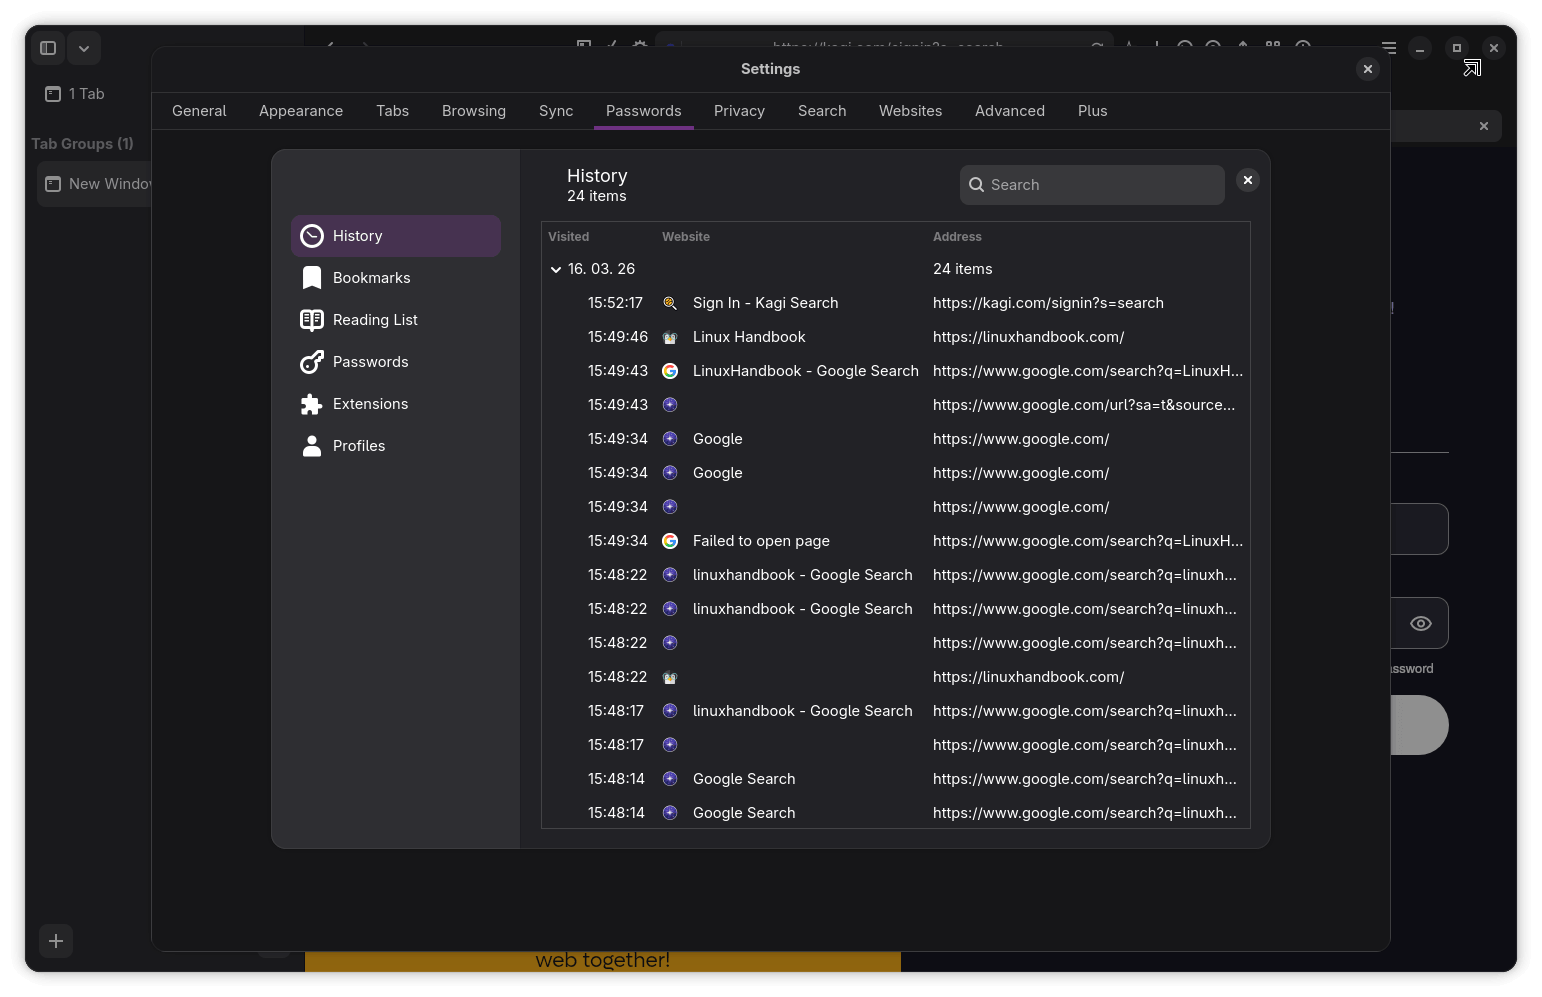
Task: Collapse the 16. 03. 26 date group
Action: click(x=556, y=269)
